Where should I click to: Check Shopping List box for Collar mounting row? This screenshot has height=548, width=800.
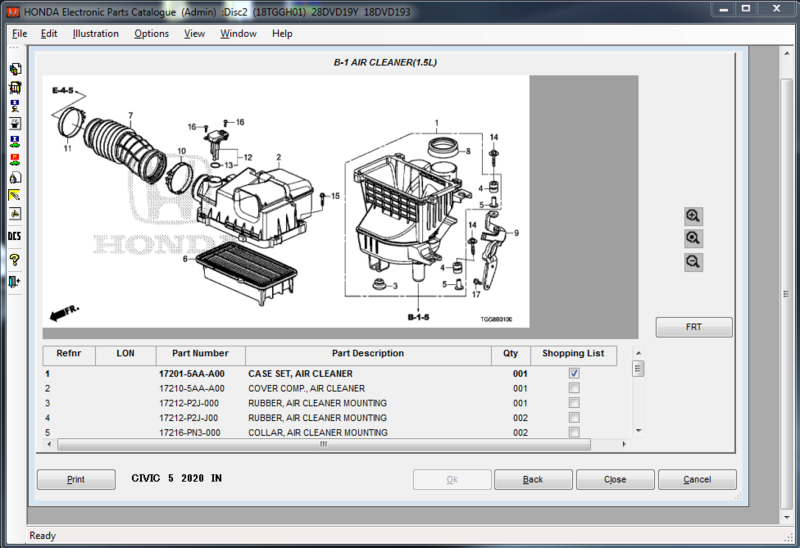tap(573, 432)
